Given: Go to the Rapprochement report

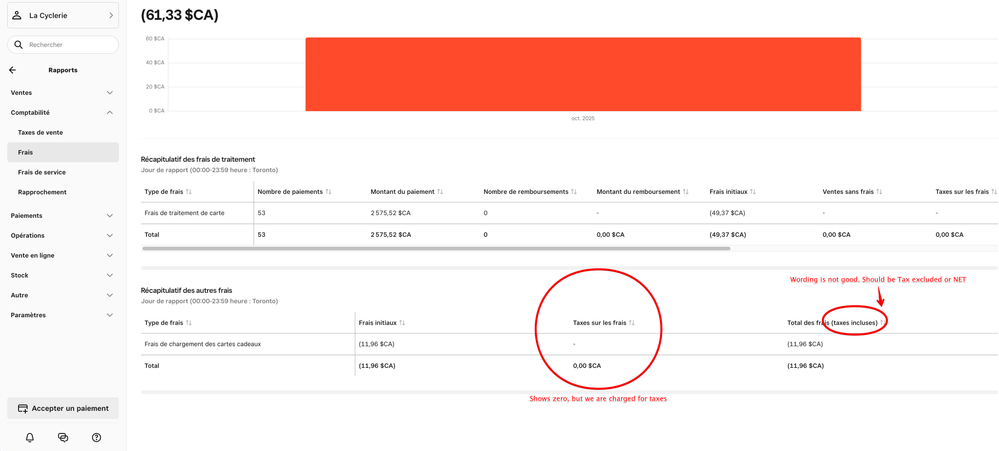Looking at the screenshot, I should 42,192.
